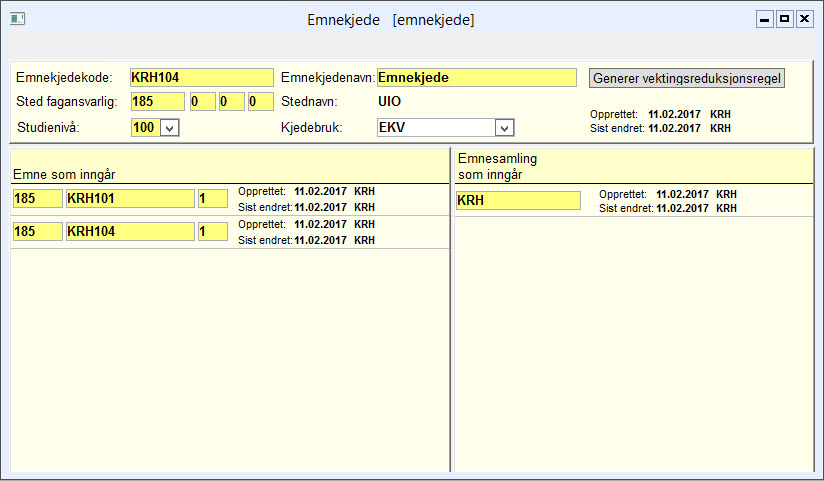Click the KRH104 field in the Emne list
Screen dimensions: 824x481
click(130, 231)
